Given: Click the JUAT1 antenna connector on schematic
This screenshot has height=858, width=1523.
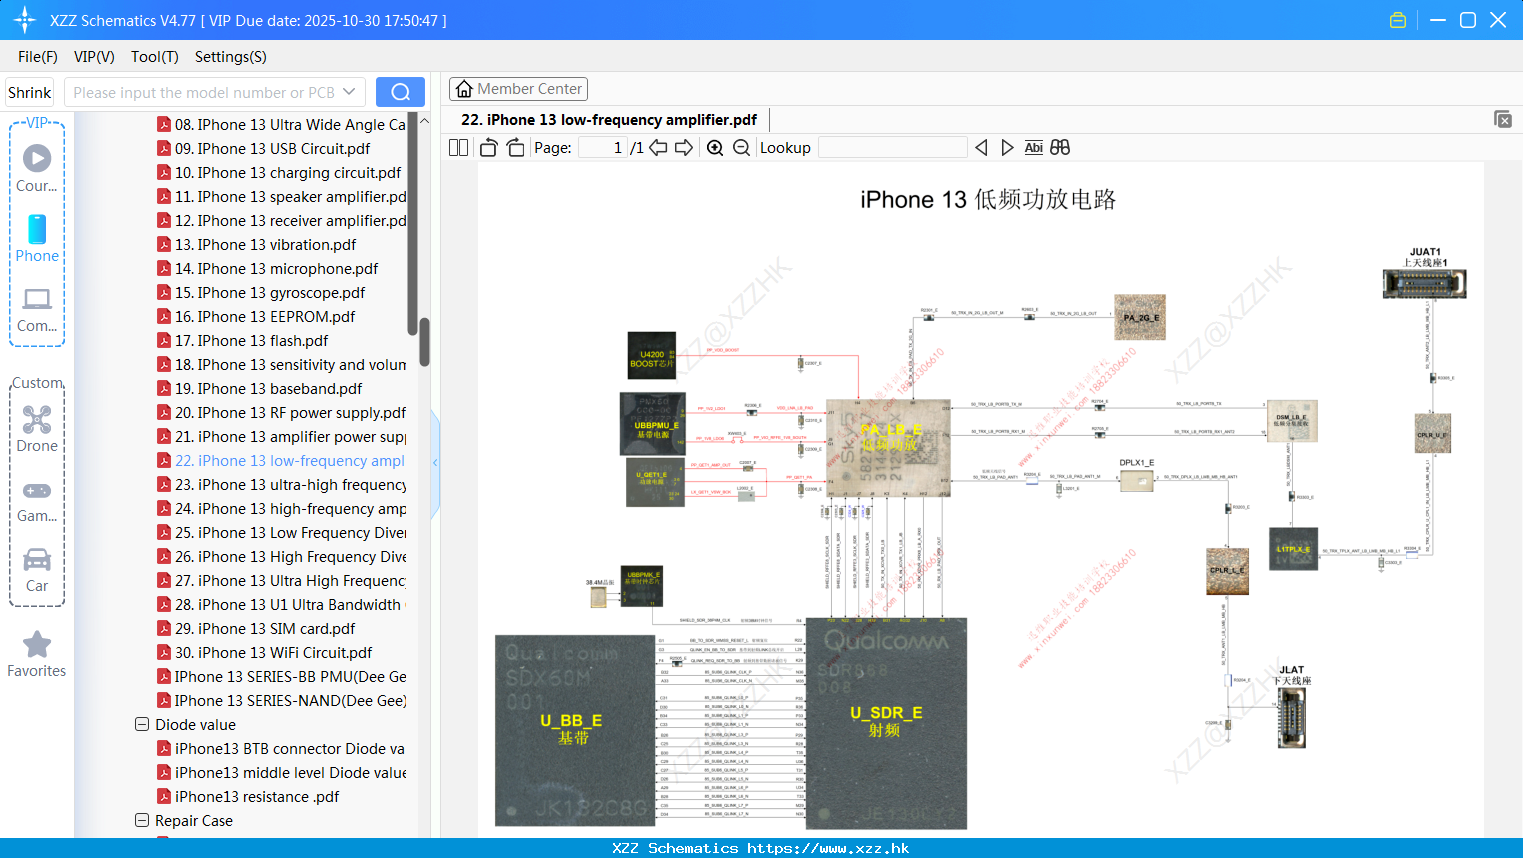Looking at the screenshot, I should point(1425,283).
